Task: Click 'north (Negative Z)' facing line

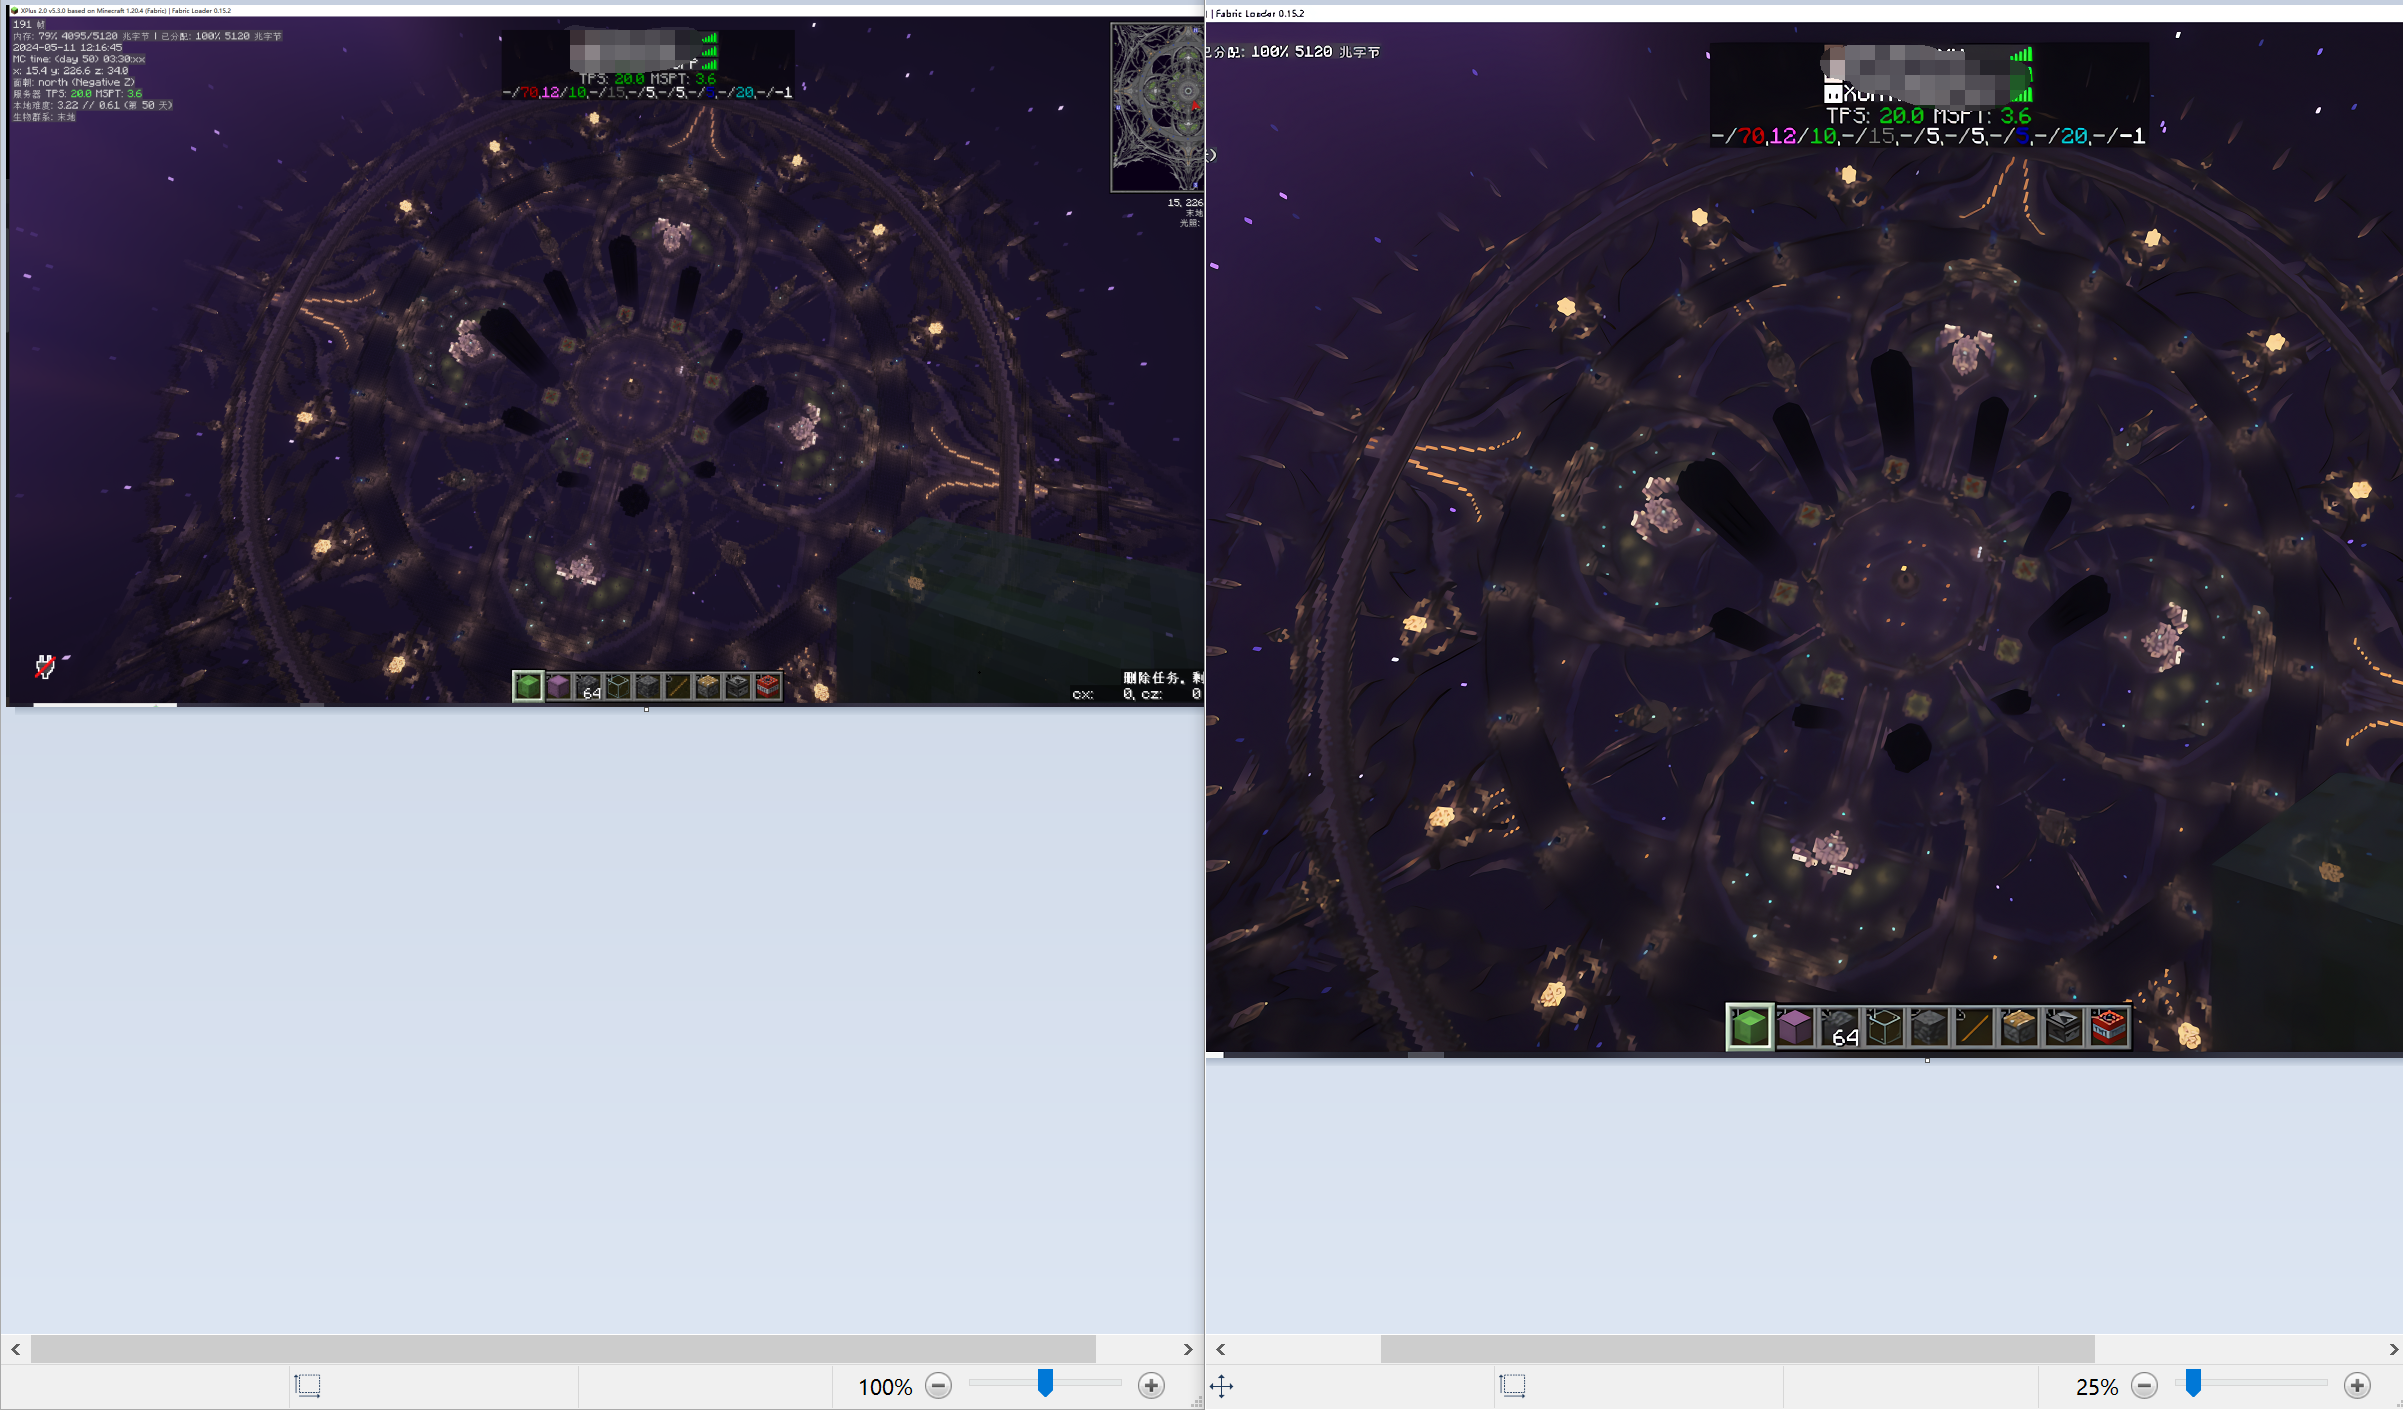Action: [x=74, y=82]
